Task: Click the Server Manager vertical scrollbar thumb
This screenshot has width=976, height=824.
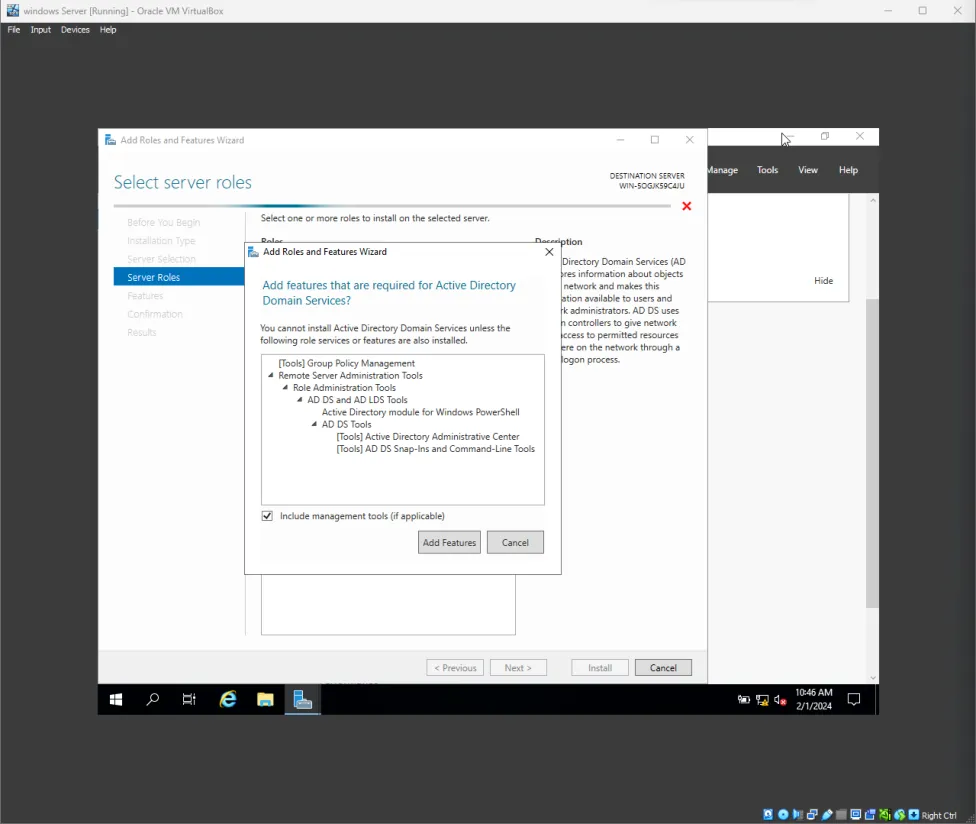Action: tap(873, 453)
